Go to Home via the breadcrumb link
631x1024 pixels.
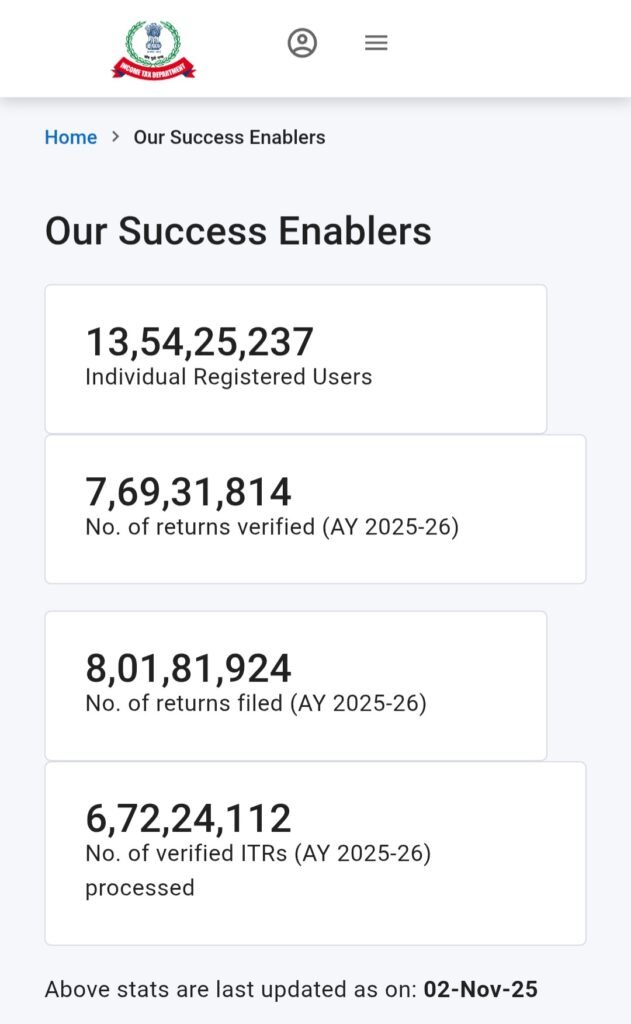(71, 137)
